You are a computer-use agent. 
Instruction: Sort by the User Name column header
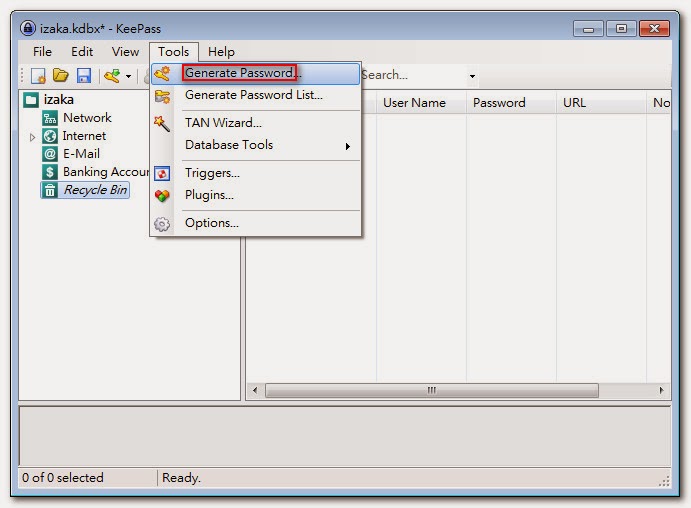coord(421,103)
